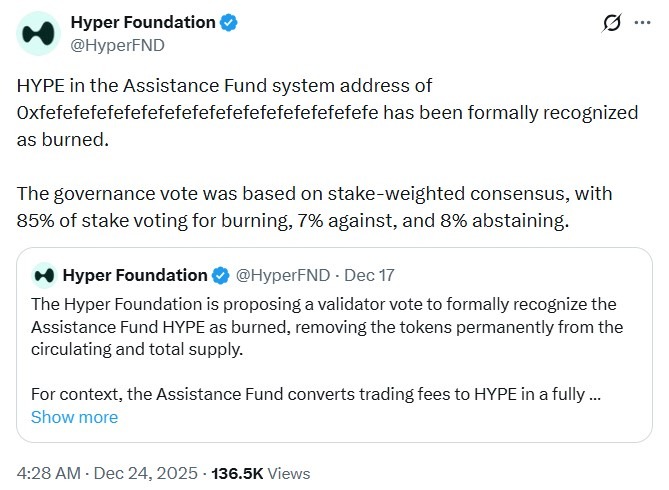Open the main Hyper Foundation display name
The width and height of the screenshot is (669, 490).
point(143,22)
